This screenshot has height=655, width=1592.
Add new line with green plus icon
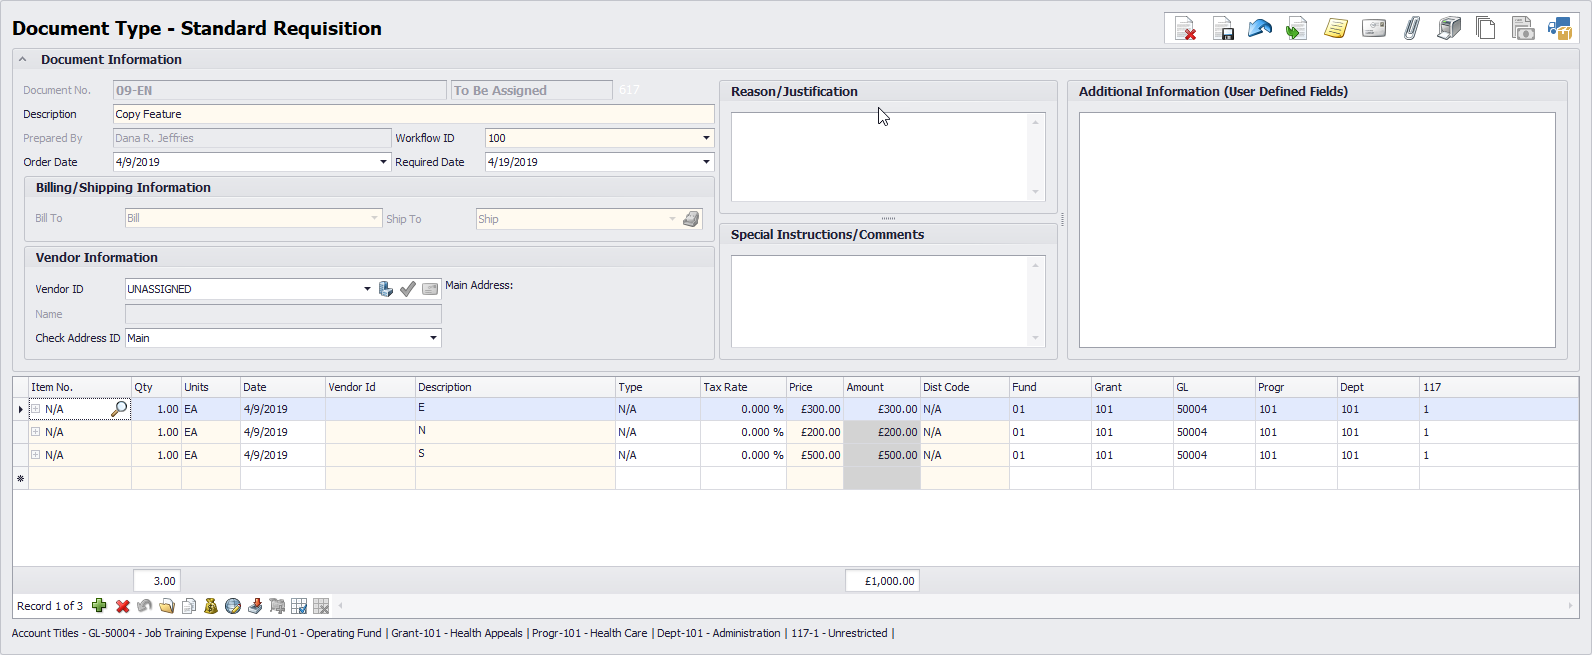[99, 606]
